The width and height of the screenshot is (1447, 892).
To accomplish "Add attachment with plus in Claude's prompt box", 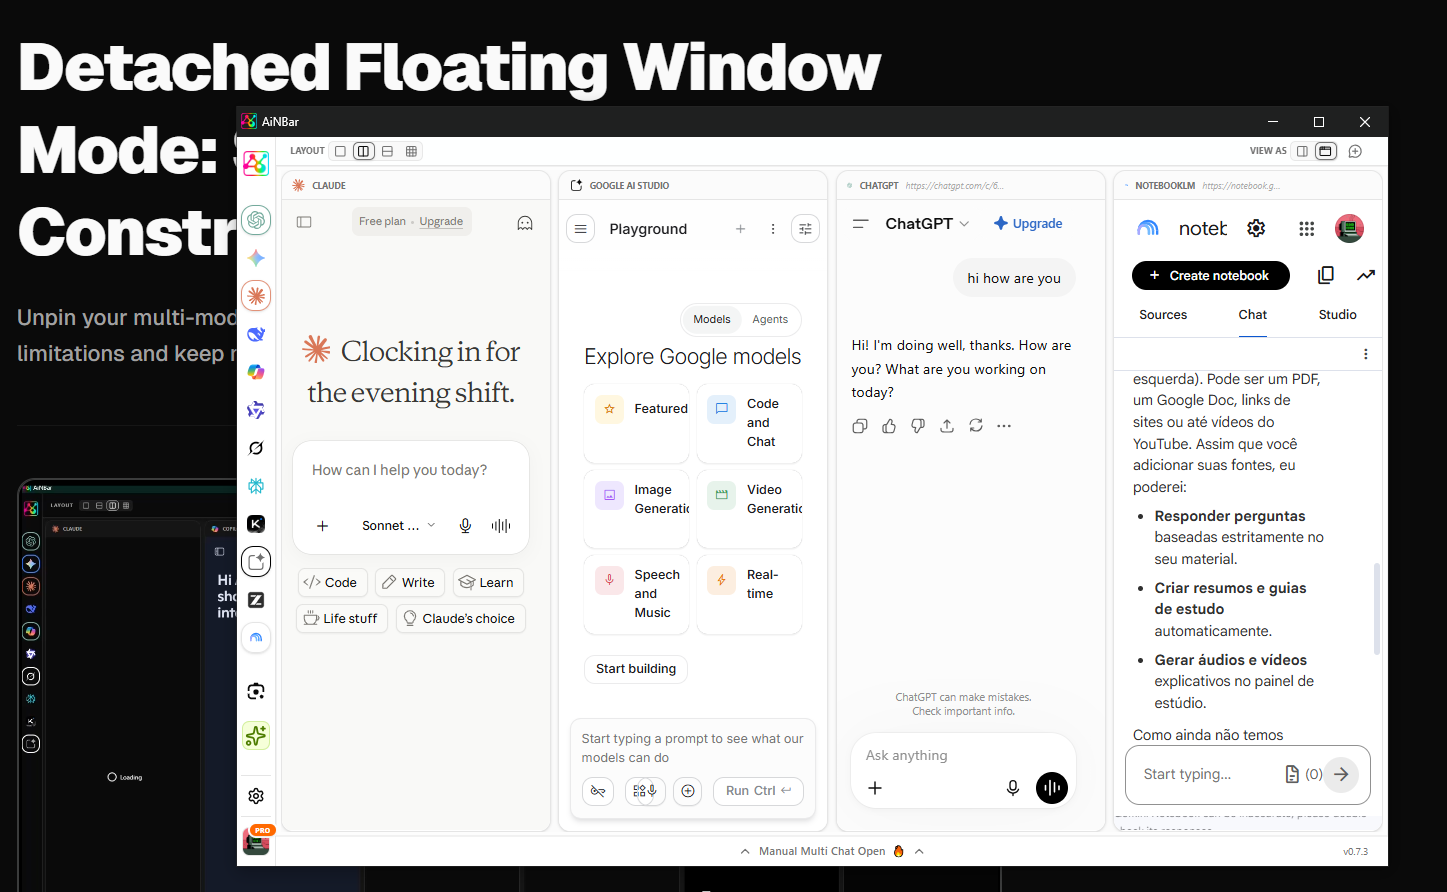I will 322,526.
